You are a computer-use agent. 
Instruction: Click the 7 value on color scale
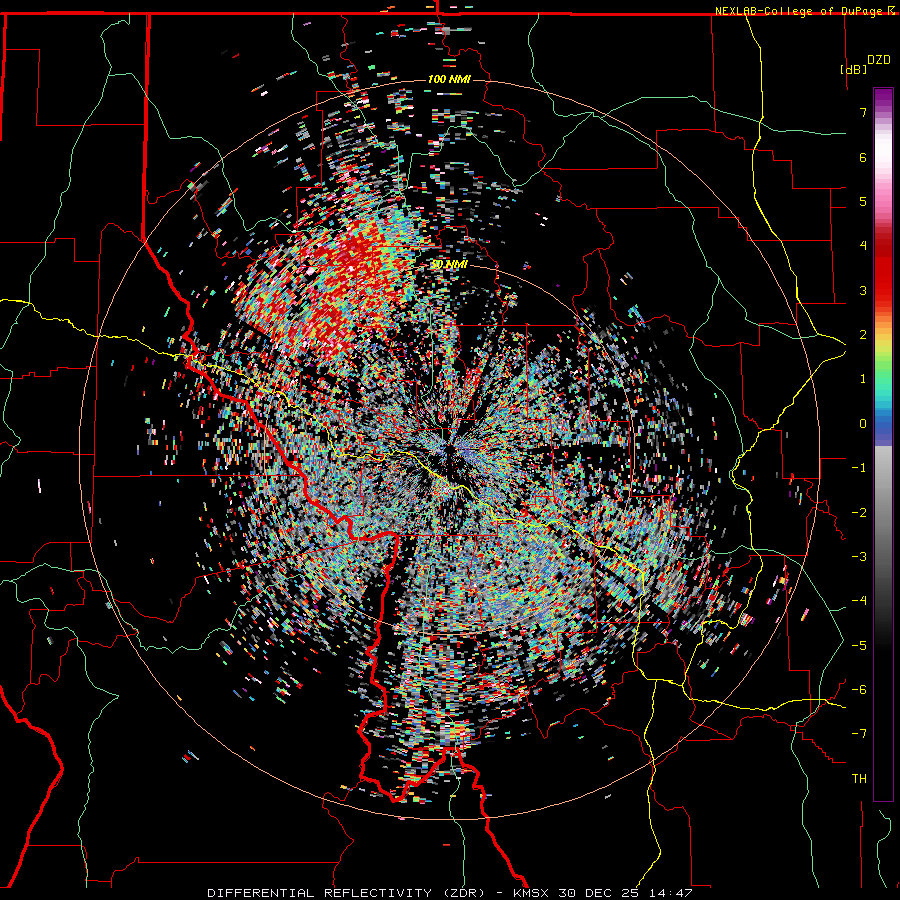[x=863, y=112]
